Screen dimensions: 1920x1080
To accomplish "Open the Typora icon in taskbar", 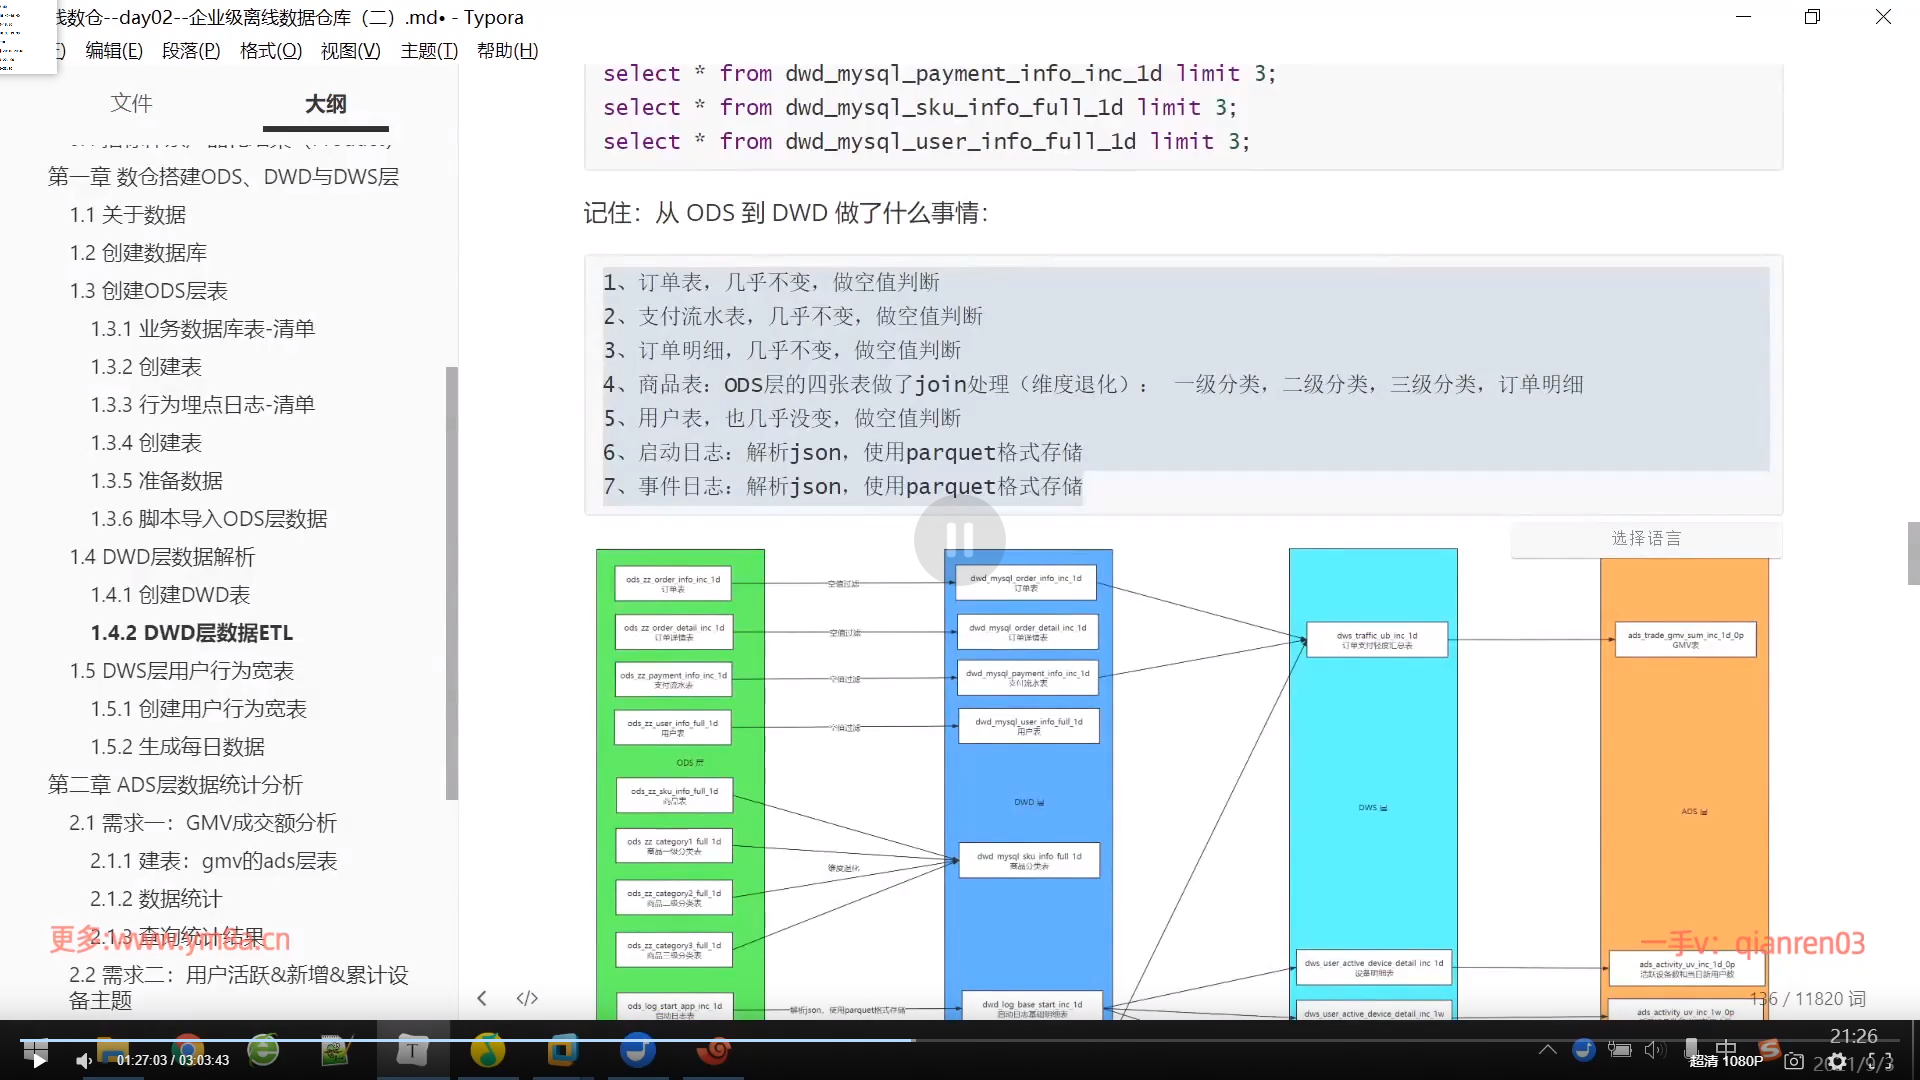I will (x=412, y=1050).
